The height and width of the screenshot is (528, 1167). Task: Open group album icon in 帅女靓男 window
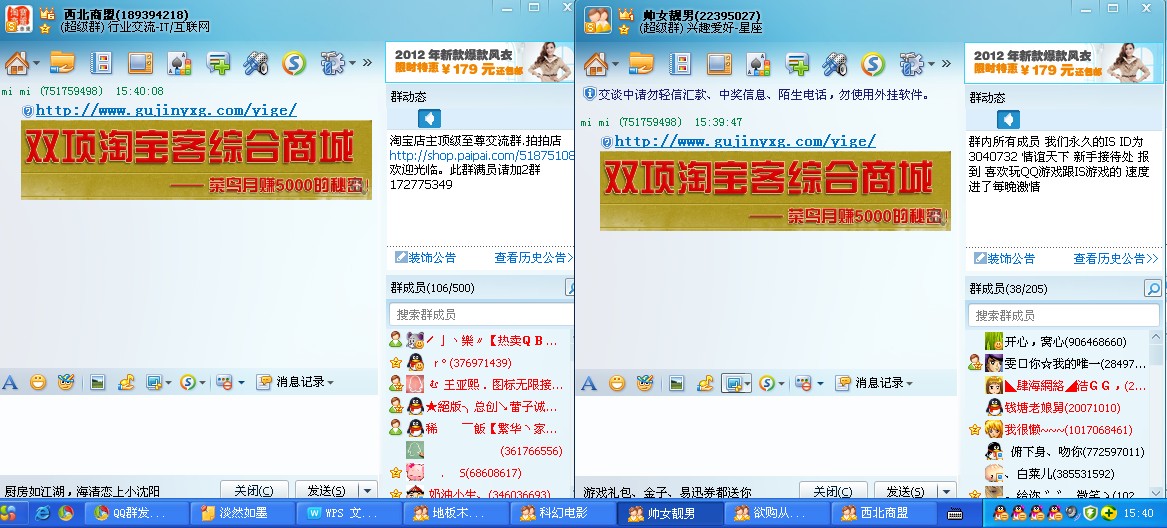tap(680, 63)
